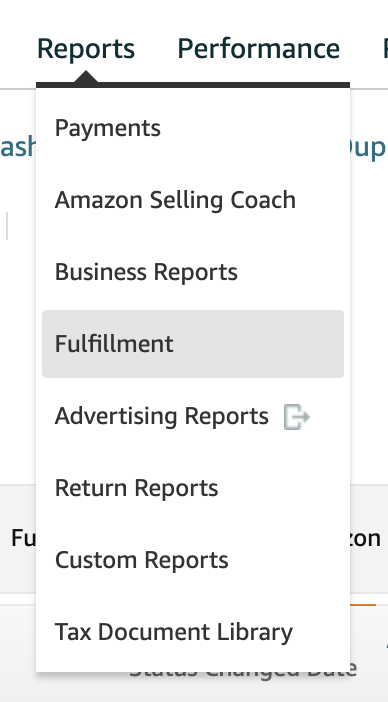Click the cut-off 'ash' link on left
Viewport: 388px width, 702px height.
tap(18, 146)
